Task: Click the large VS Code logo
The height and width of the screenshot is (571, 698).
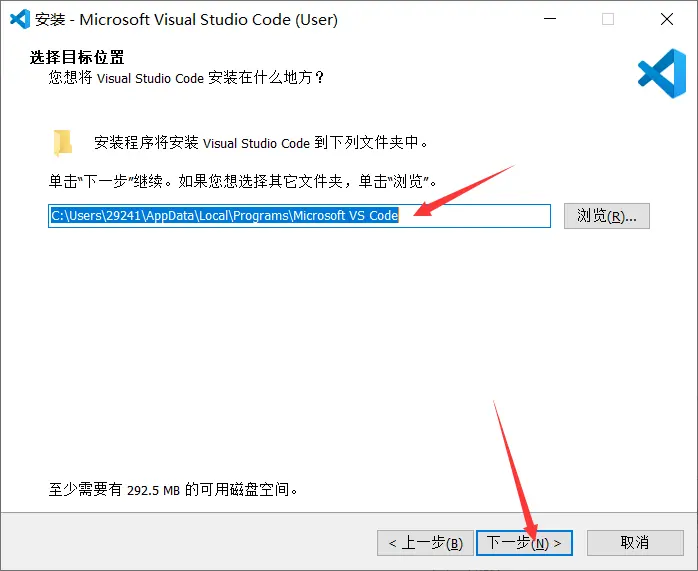Action: 661,73
